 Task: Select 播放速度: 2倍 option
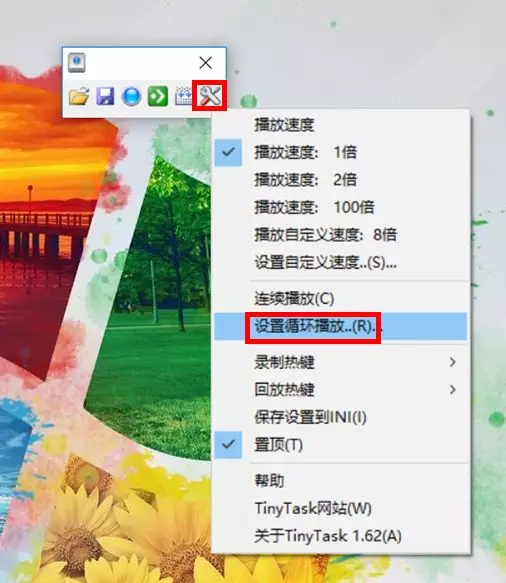point(341,180)
